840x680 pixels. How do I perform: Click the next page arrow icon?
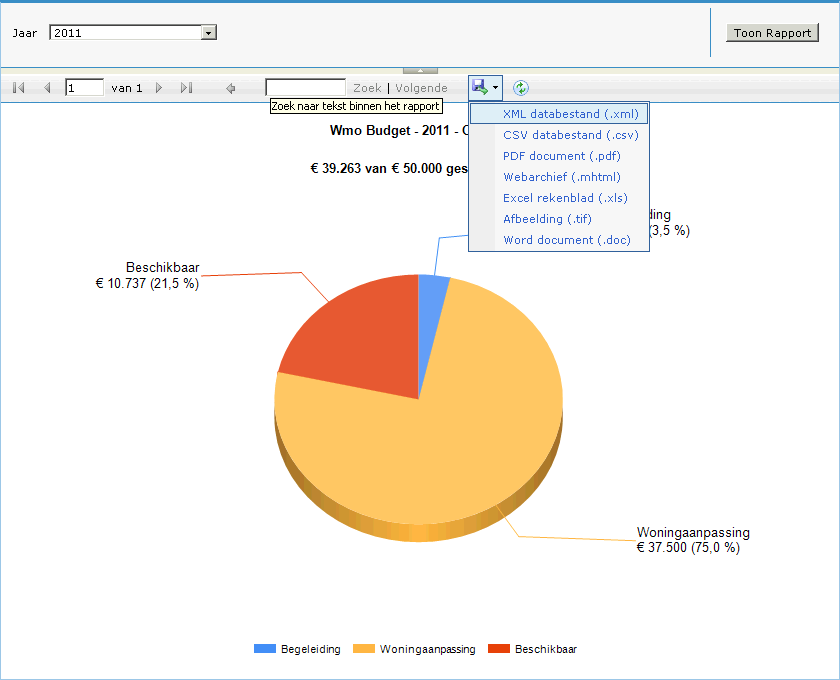tap(158, 87)
